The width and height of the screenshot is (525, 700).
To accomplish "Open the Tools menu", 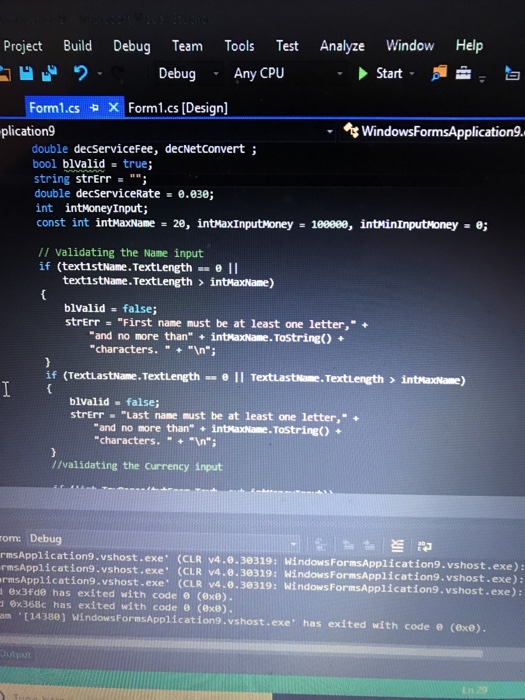I will [239, 46].
